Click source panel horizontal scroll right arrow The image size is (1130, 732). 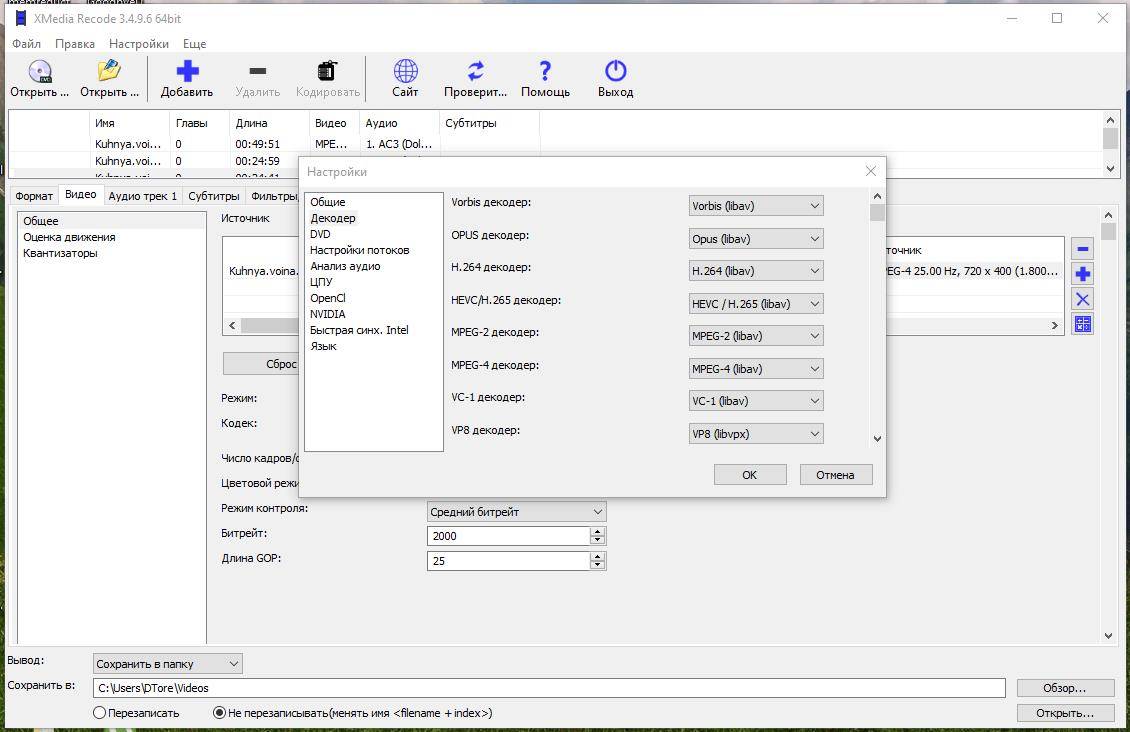tap(1055, 326)
